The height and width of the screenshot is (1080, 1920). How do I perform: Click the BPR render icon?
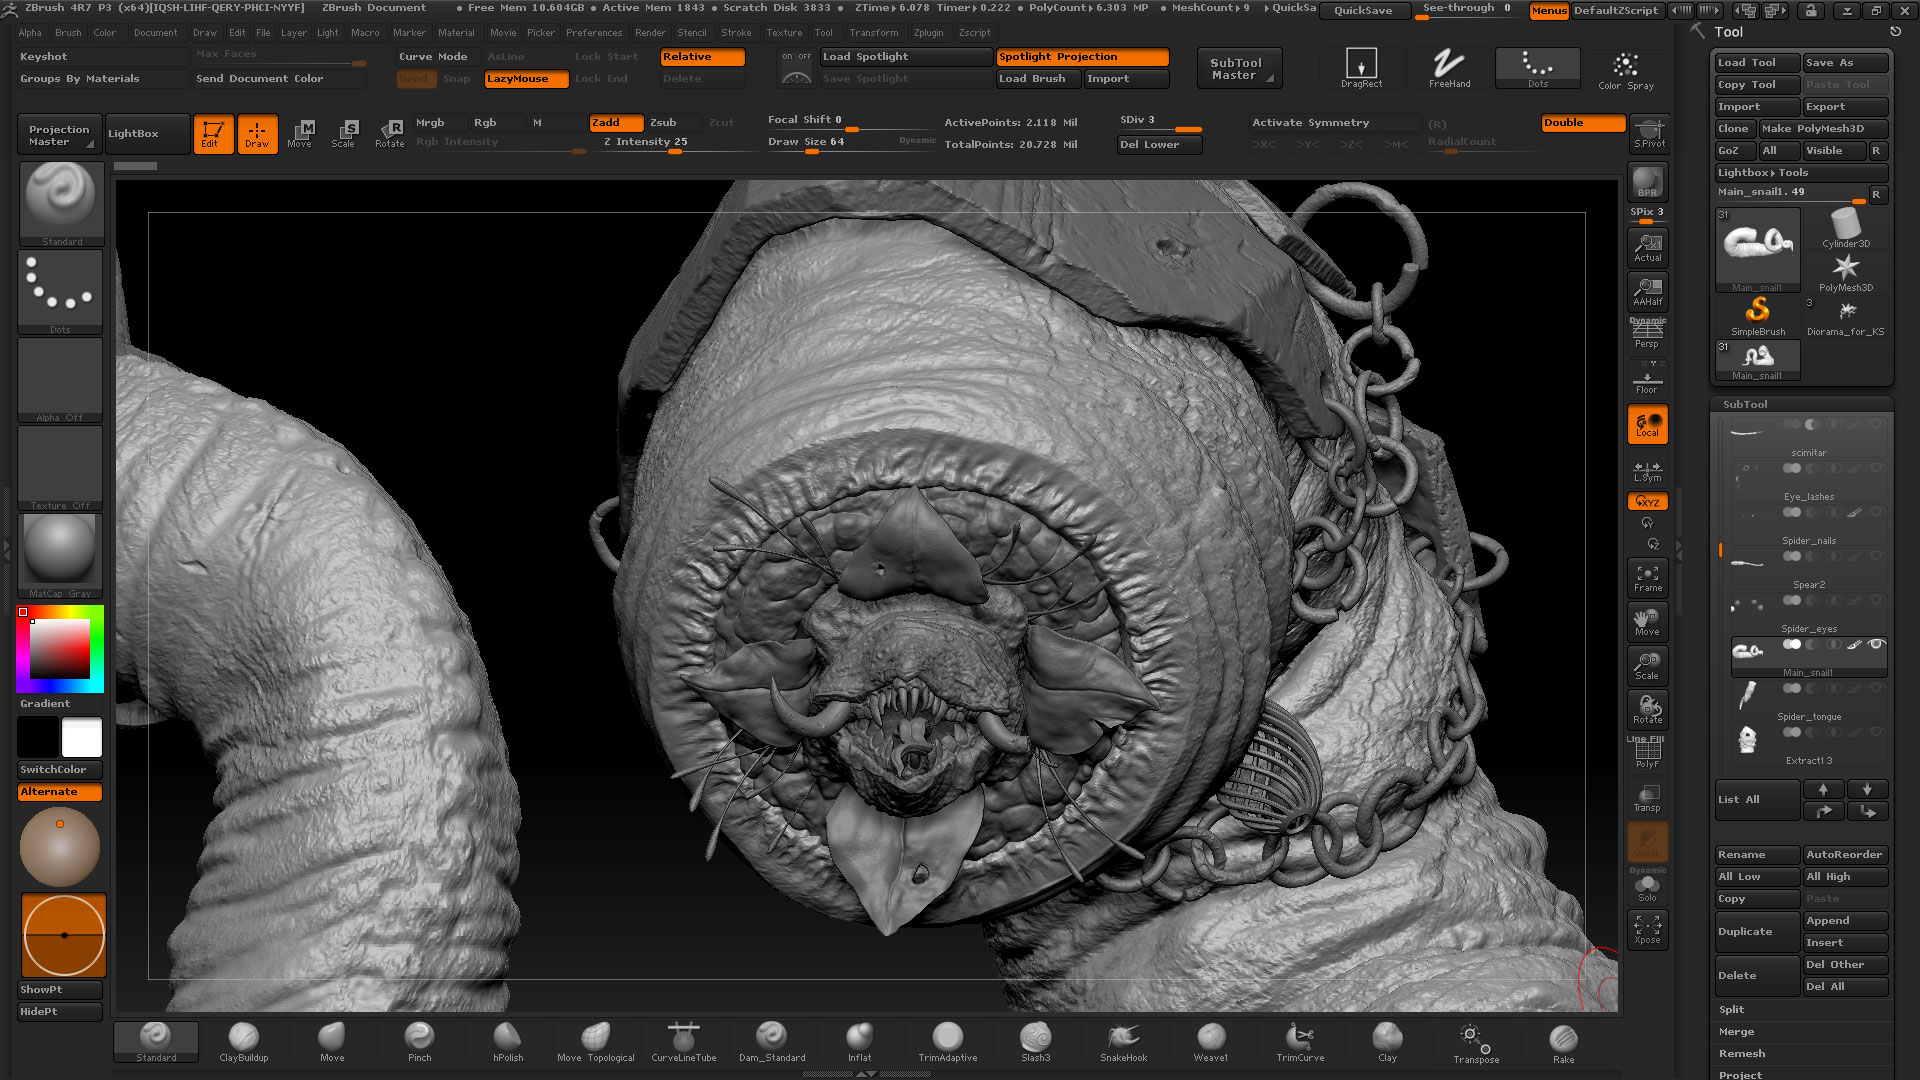click(x=1647, y=183)
